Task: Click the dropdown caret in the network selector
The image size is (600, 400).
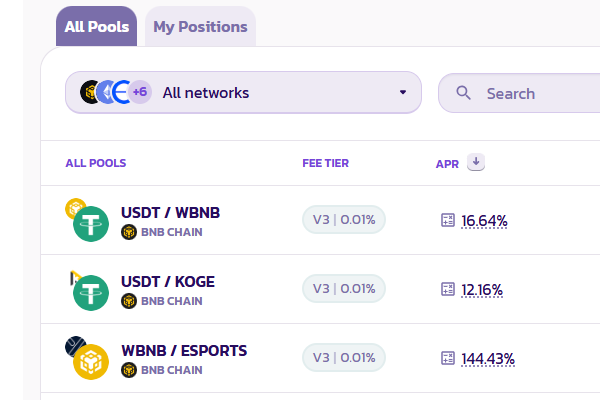Action: coord(403,93)
